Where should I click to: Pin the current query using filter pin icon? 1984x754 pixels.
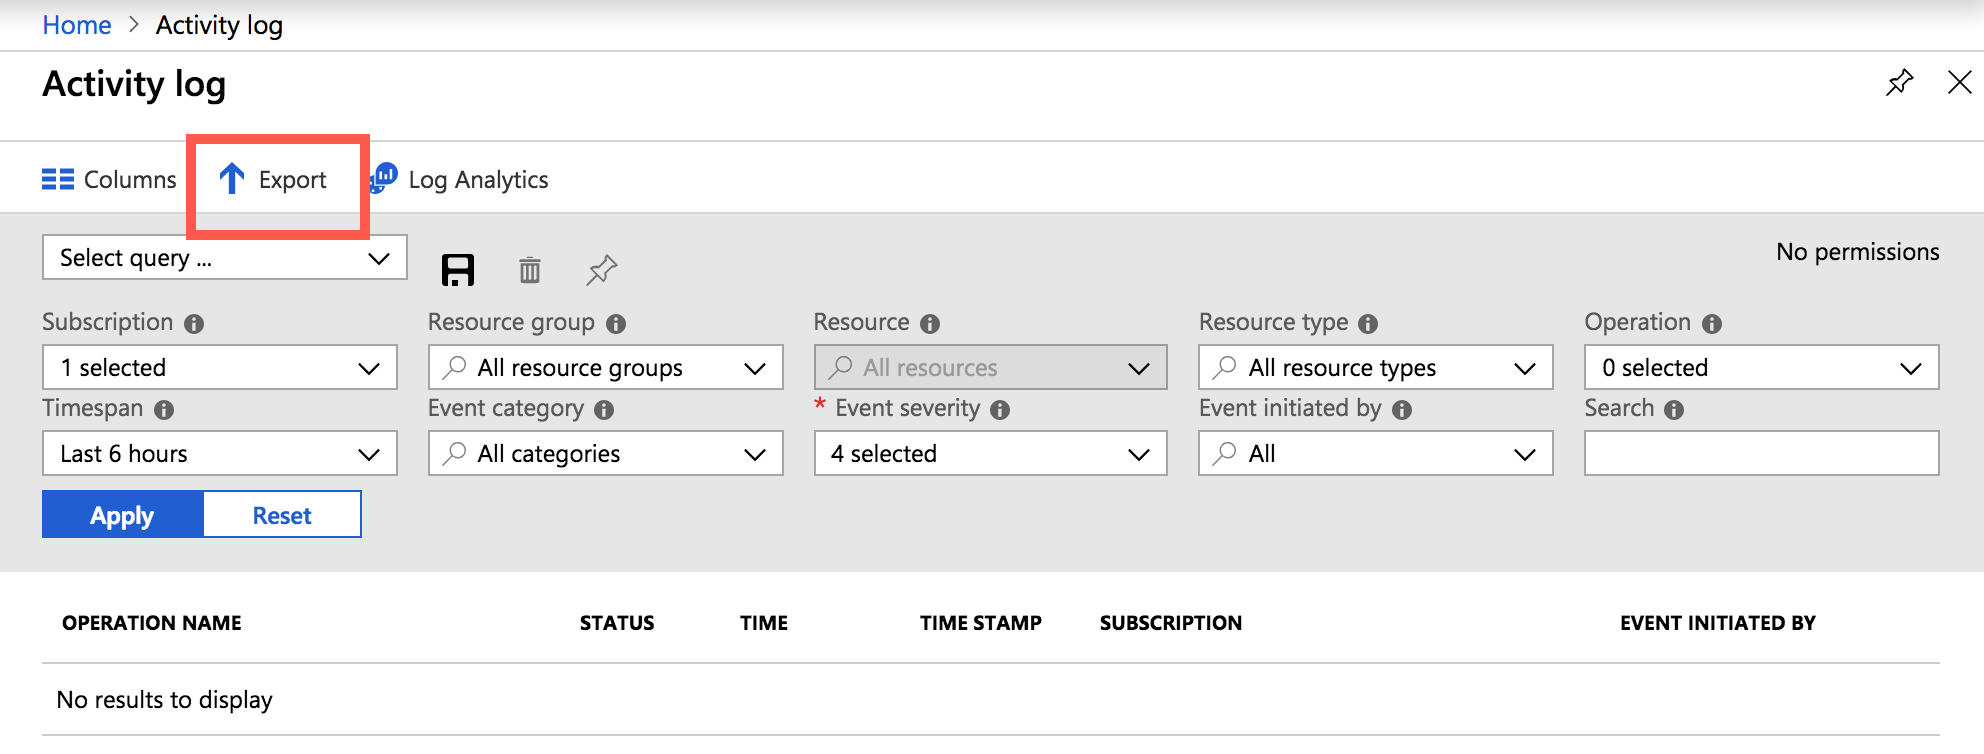[601, 270]
